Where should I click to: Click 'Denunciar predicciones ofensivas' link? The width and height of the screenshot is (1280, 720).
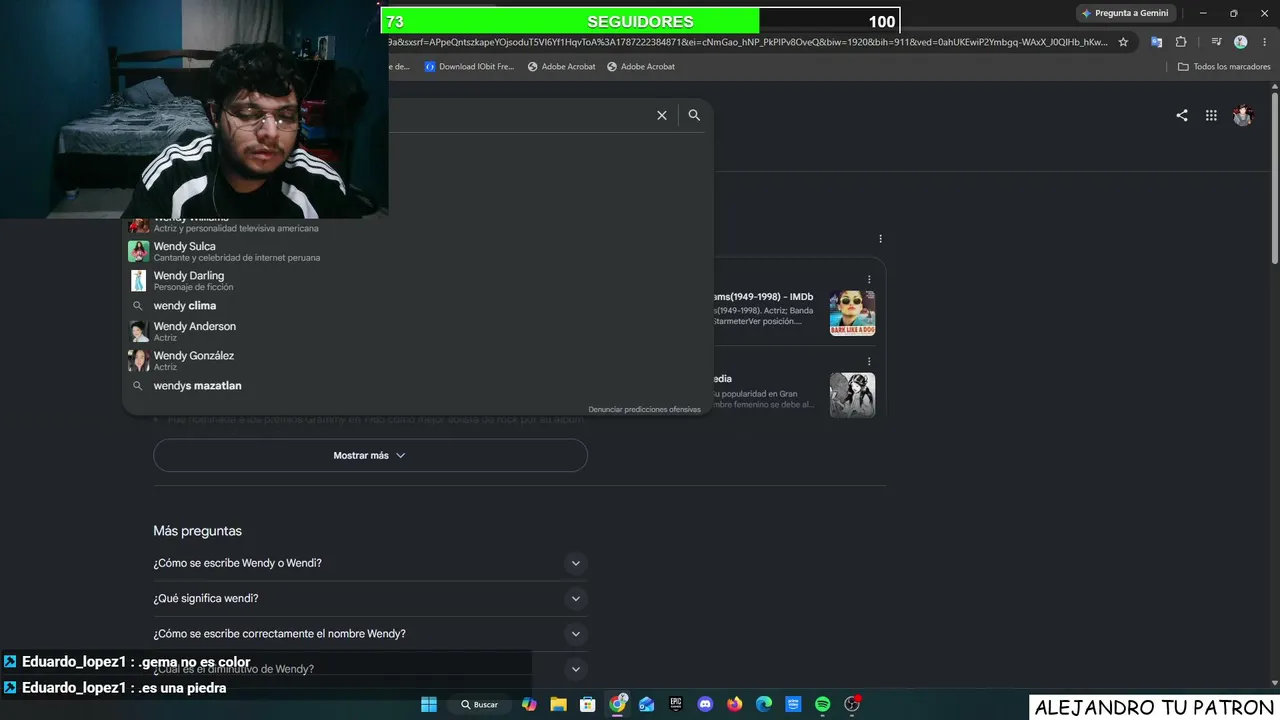point(644,409)
